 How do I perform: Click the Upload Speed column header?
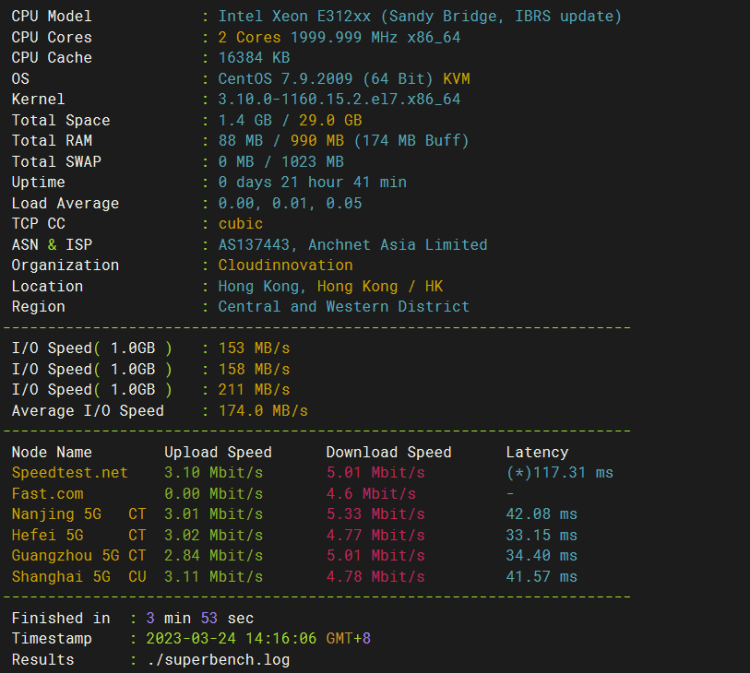click(218, 452)
